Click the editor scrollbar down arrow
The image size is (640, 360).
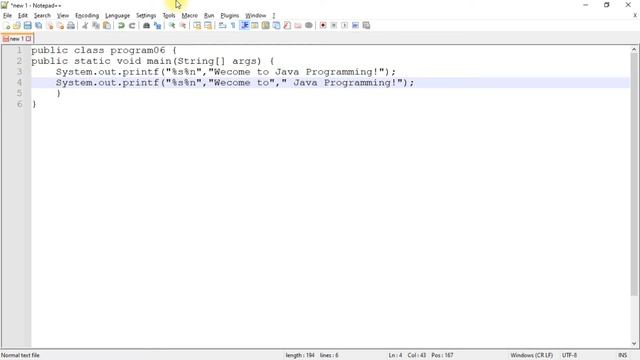(634, 344)
